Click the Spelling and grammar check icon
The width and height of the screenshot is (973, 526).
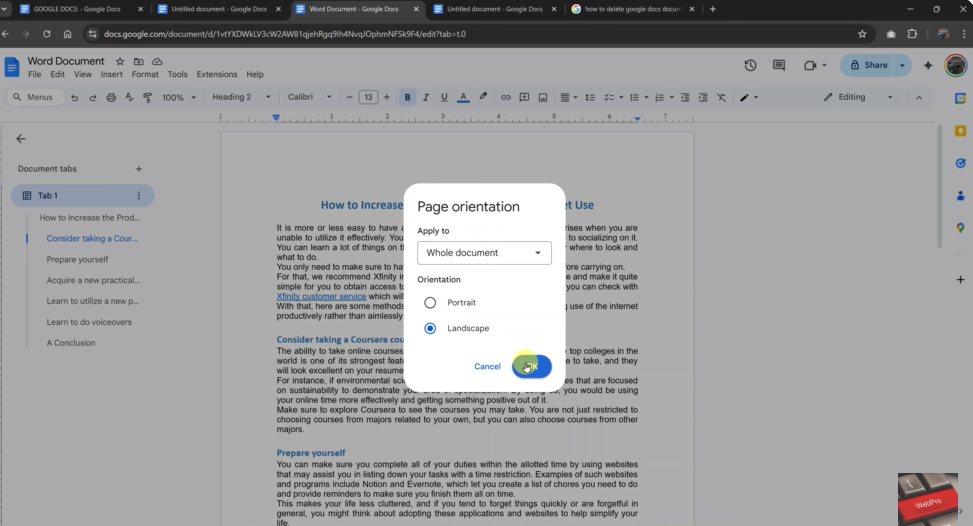[129, 97]
